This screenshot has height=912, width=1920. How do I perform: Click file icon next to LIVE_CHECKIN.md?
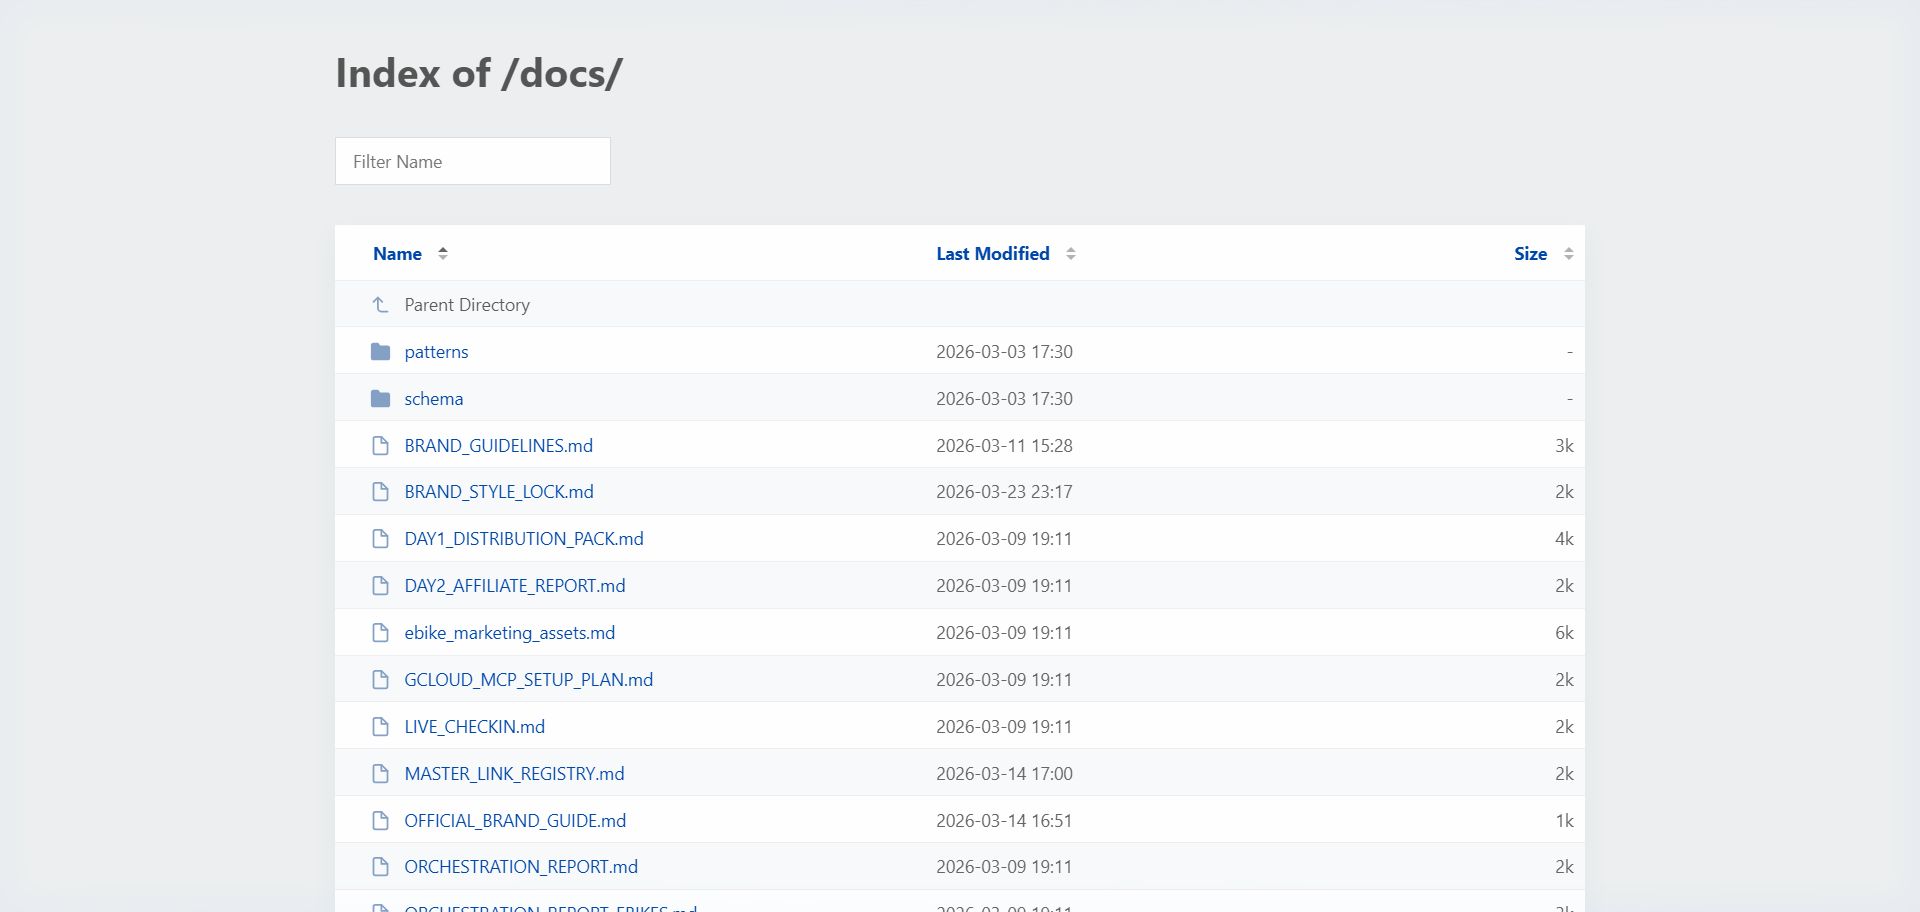380,727
